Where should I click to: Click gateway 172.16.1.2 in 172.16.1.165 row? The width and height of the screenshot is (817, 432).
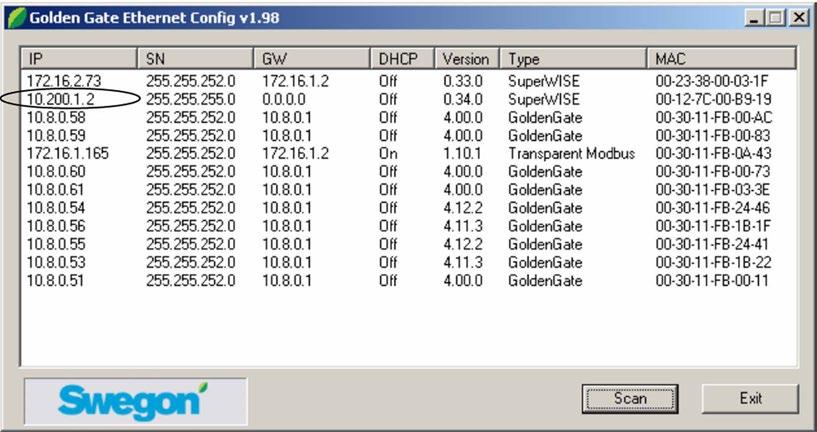[295, 154]
